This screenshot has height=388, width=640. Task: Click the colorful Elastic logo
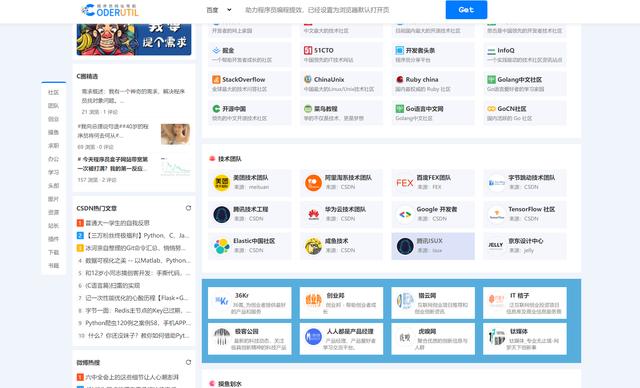222,246
